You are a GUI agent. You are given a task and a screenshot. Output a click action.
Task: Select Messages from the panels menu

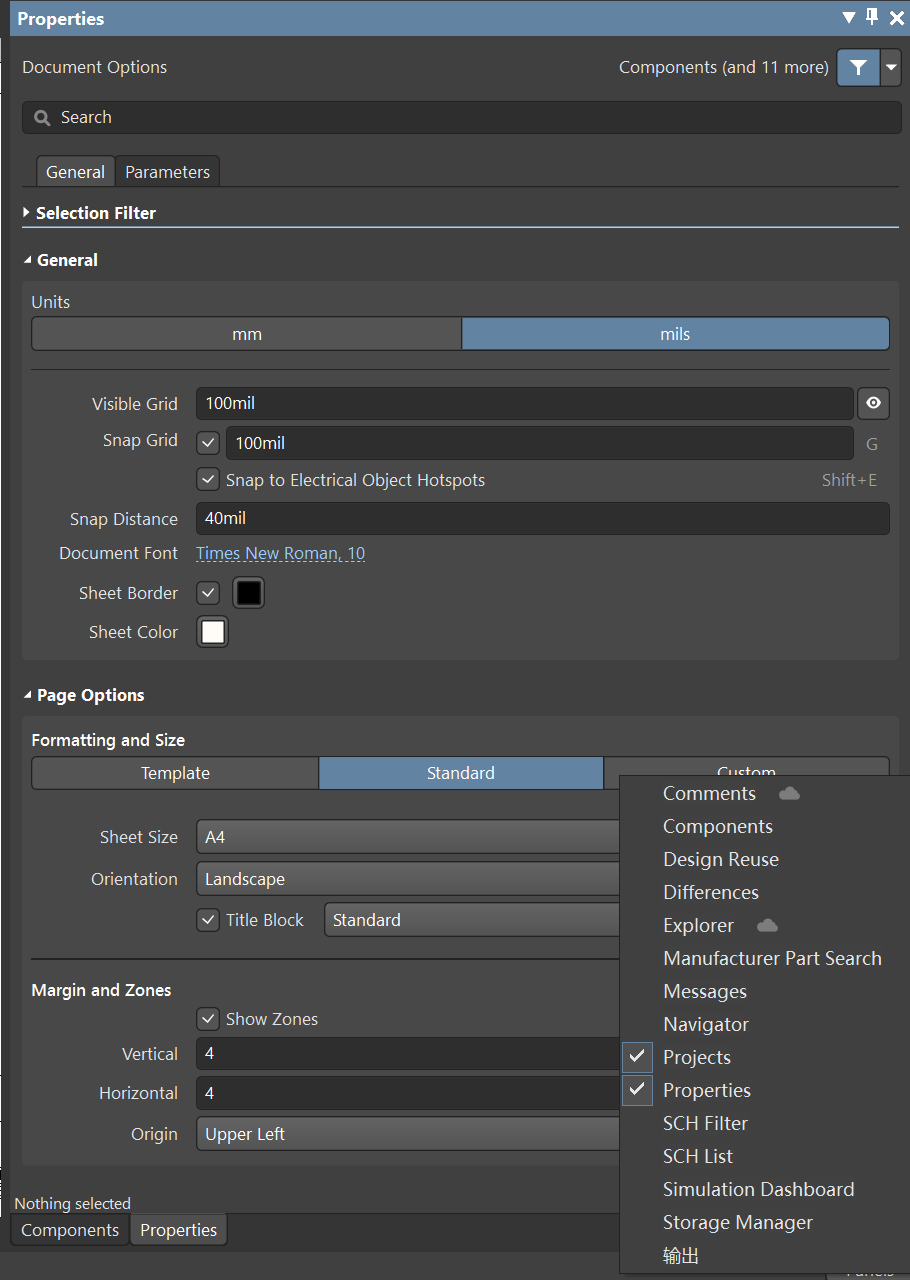pos(705,991)
